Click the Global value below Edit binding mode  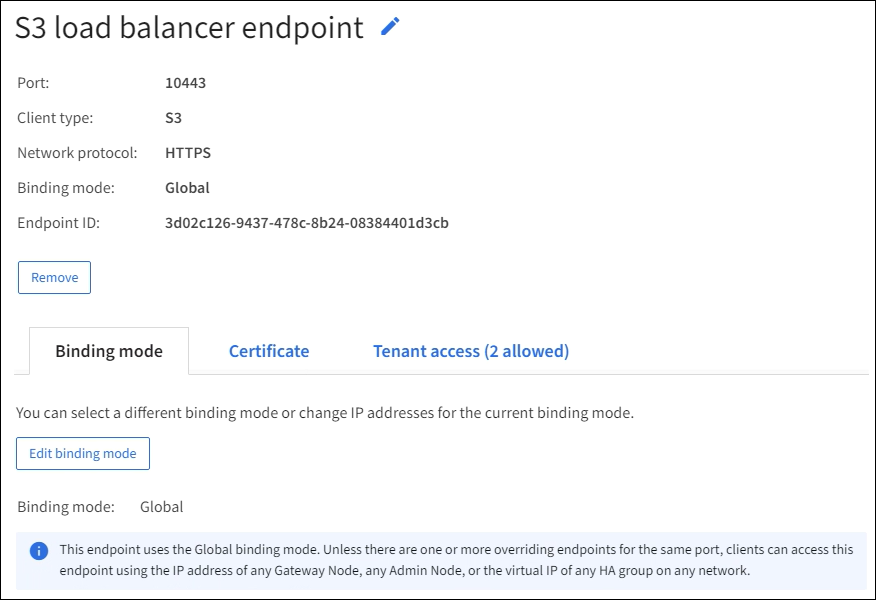point(161,507)
